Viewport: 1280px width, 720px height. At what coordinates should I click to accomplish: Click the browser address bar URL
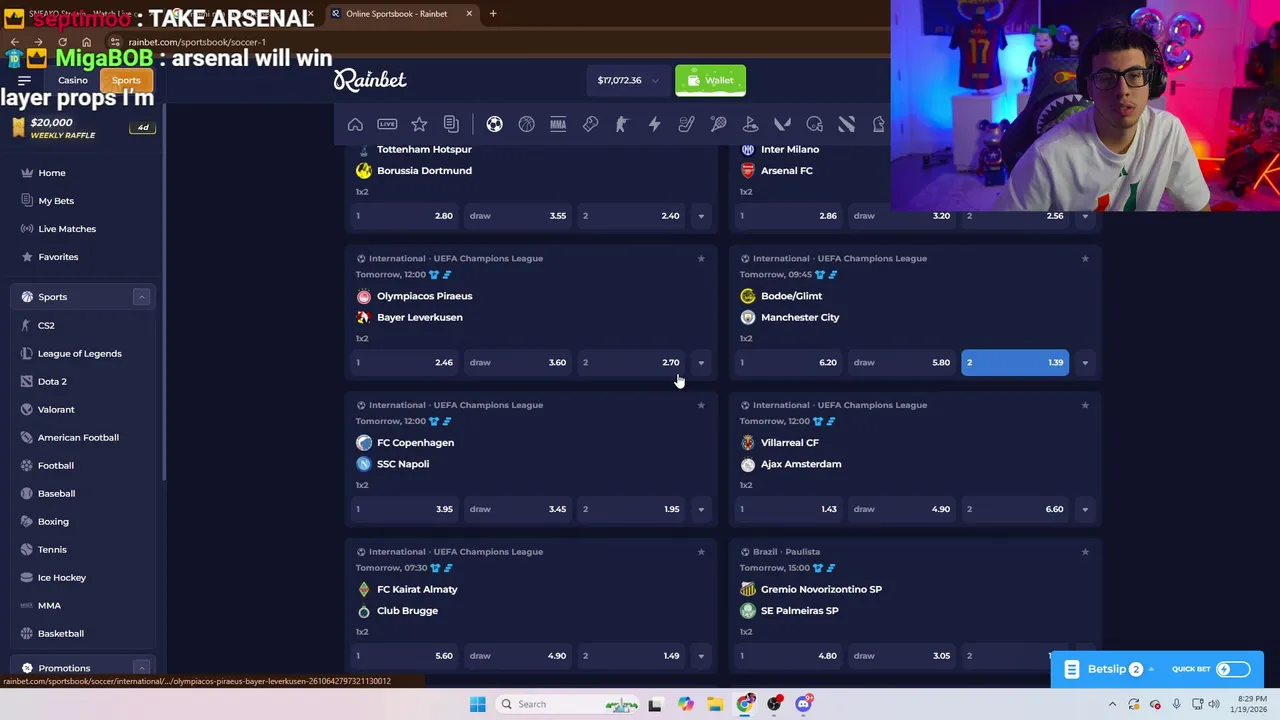pos(197,42)
